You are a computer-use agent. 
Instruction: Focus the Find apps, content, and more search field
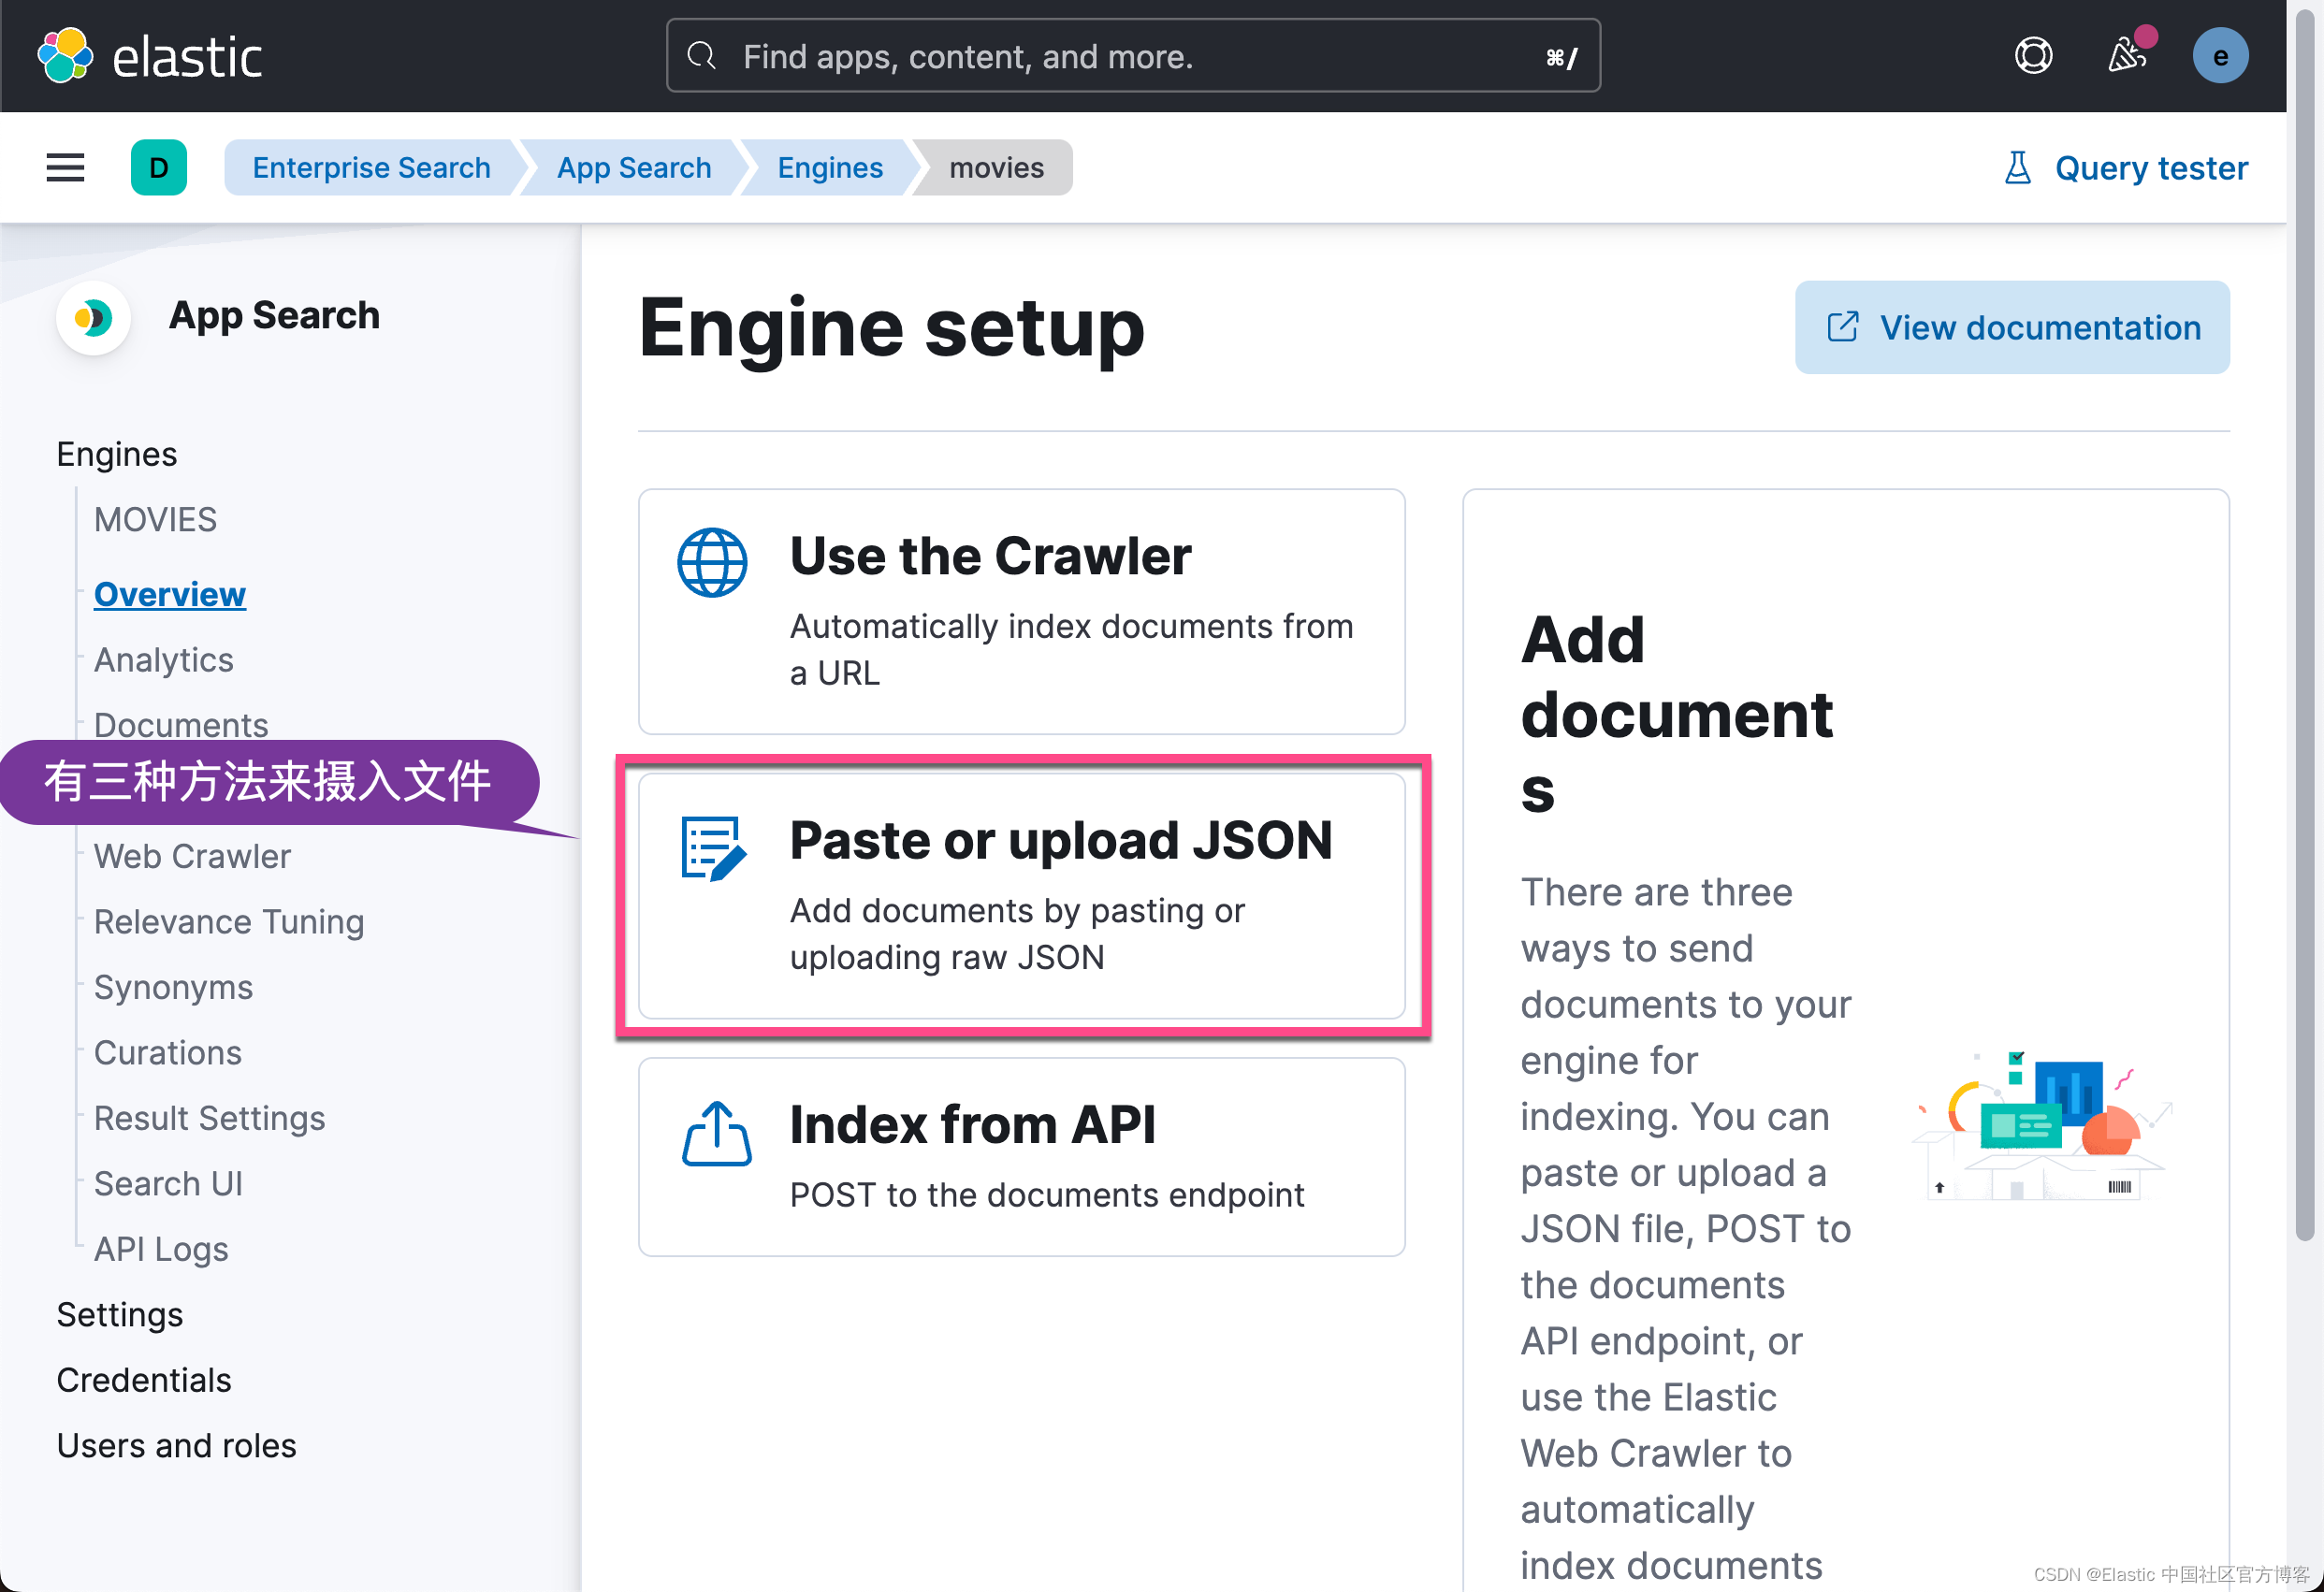click(x=1133, y=56)
